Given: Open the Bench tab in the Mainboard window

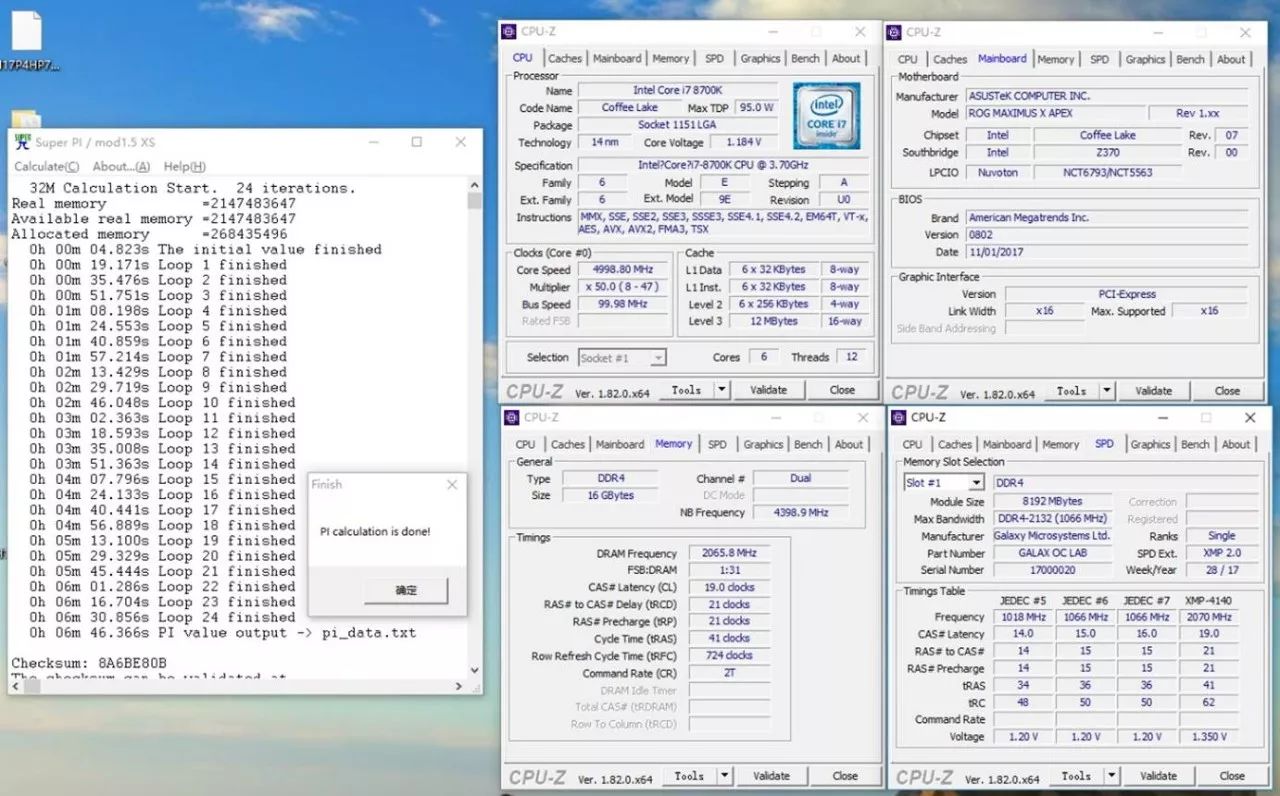Looking at the screenshot, I should coord(1190,59).
